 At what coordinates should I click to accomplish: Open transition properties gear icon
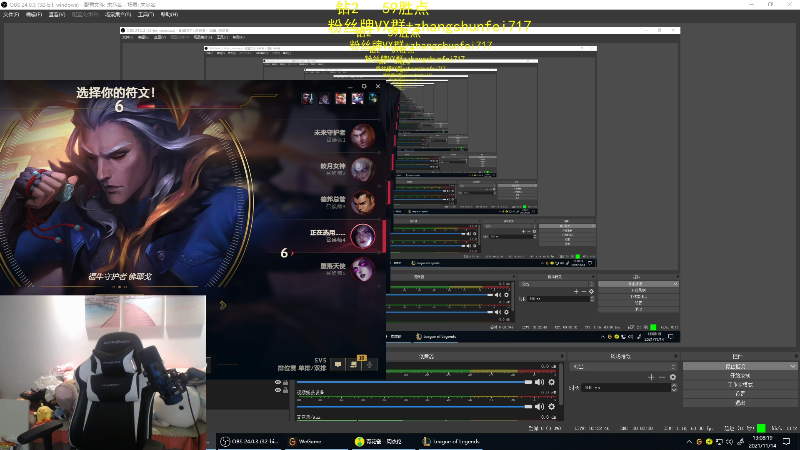(x=672, y=377)
